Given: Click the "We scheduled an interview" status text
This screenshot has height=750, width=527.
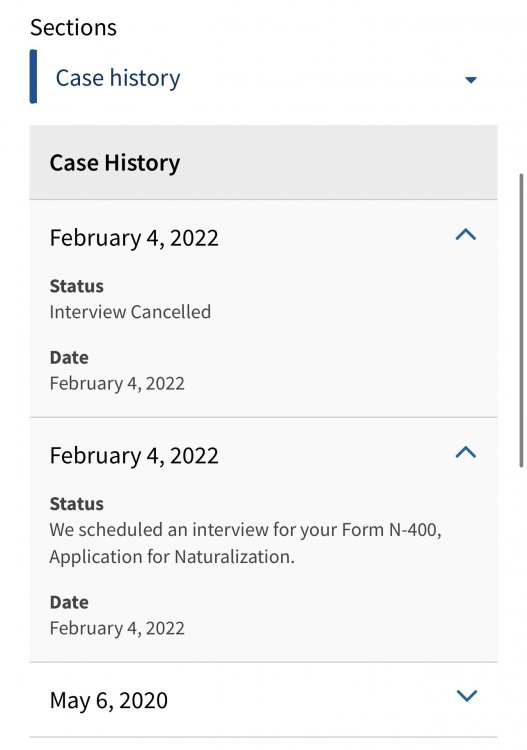Looking at the screenshot, I should [245, 543].
